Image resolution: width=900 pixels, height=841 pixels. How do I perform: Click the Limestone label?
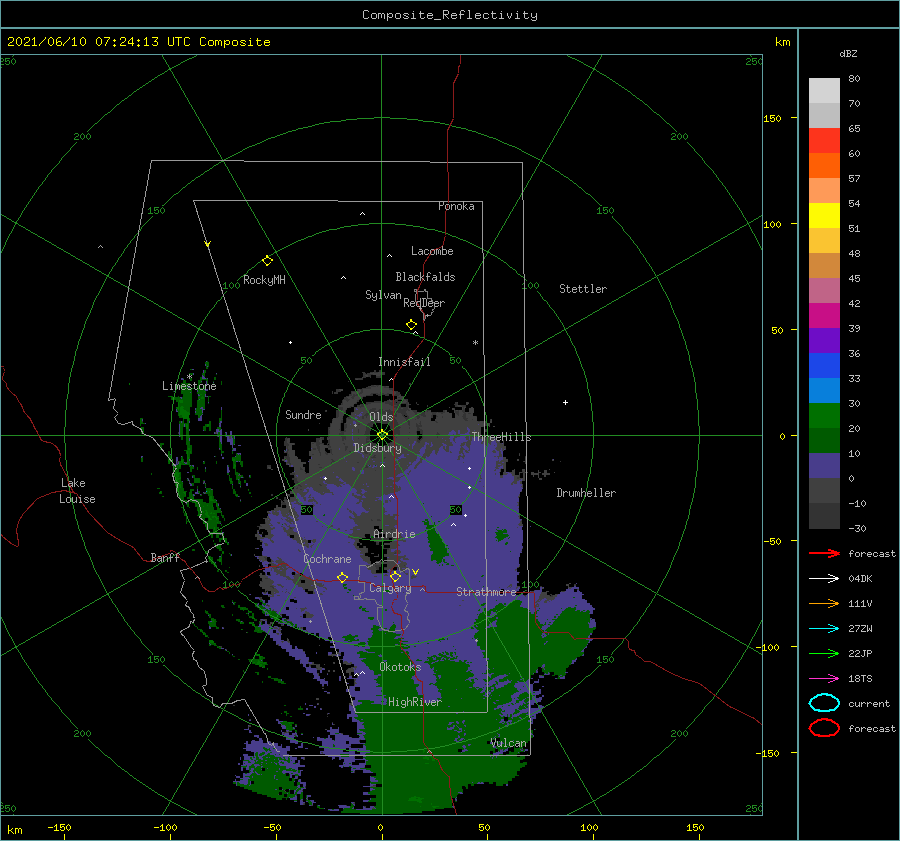189,386
